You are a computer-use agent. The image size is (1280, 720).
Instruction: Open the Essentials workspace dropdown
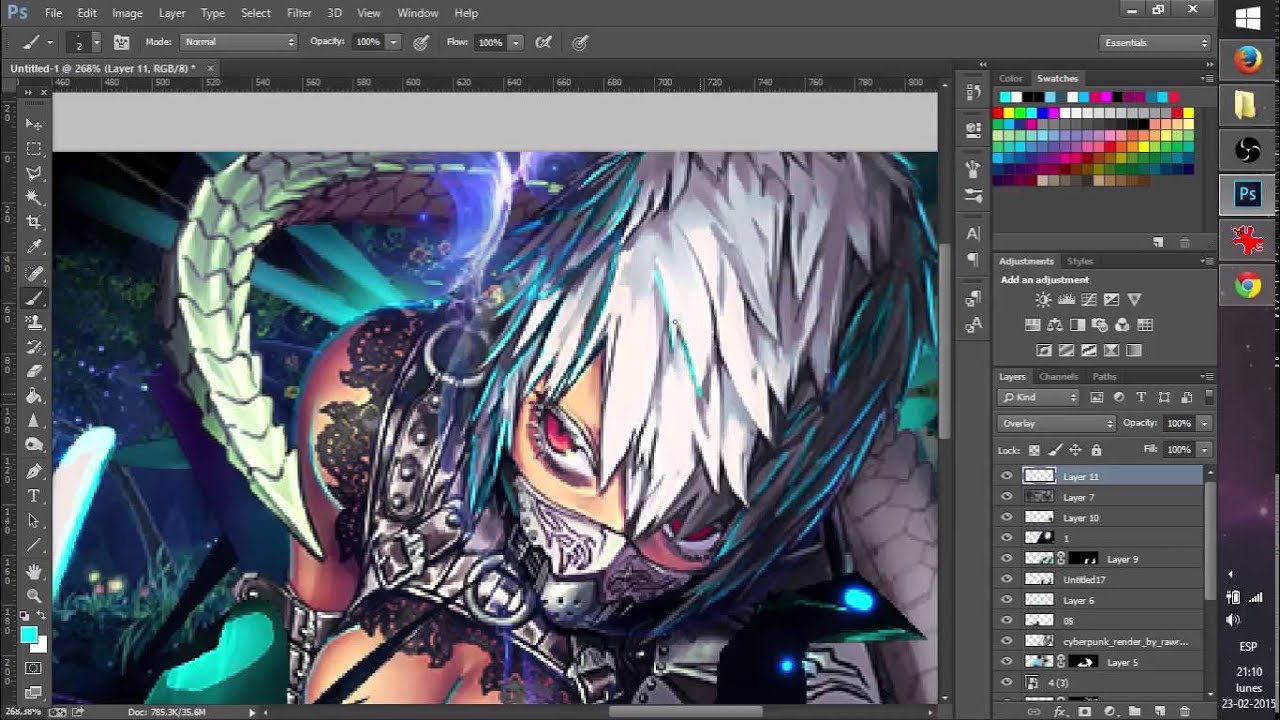pyautogui.click(x=1155, y=42)
